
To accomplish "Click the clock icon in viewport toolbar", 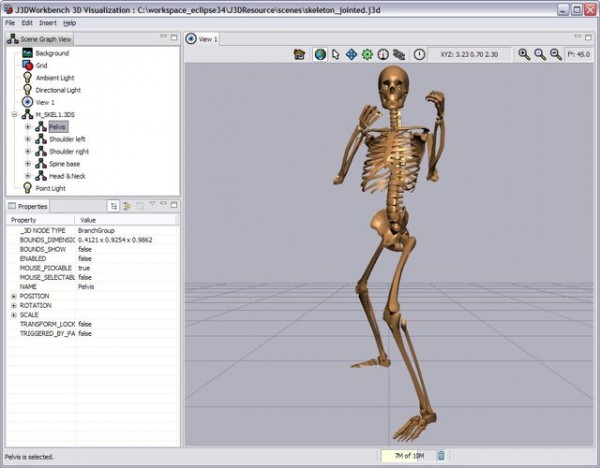I will 419,54.
